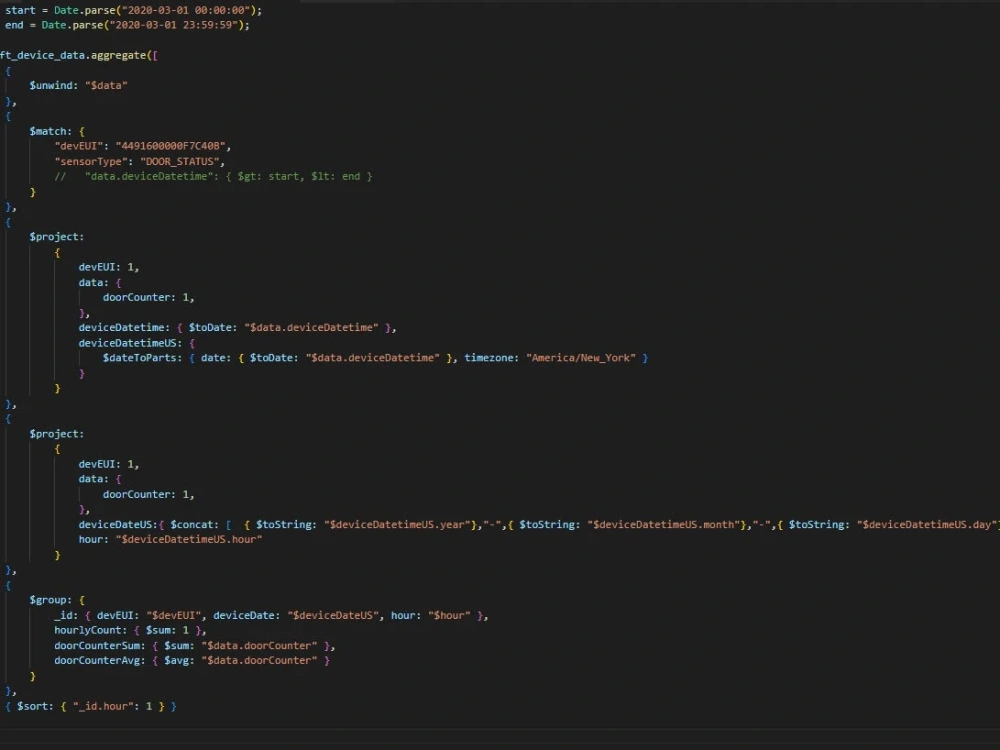1000x750 pixels.
Task: Click the "$deviceDatetimeUS.month" string
Action: [664, 525]
